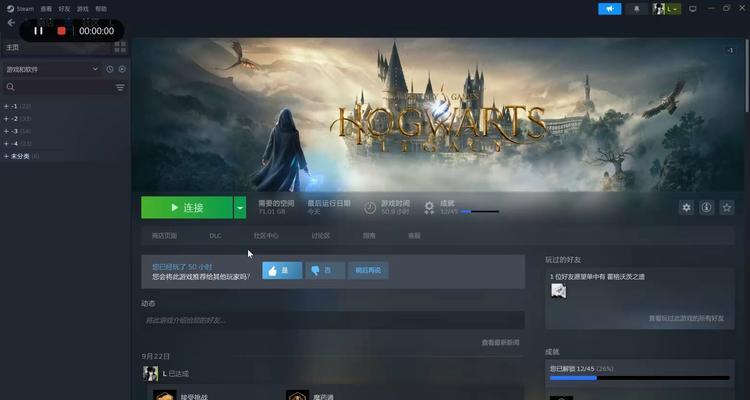Click the green 连接 play button
Image resolution: width=750 pixels, height=400 pixels.
click(187, 208)
